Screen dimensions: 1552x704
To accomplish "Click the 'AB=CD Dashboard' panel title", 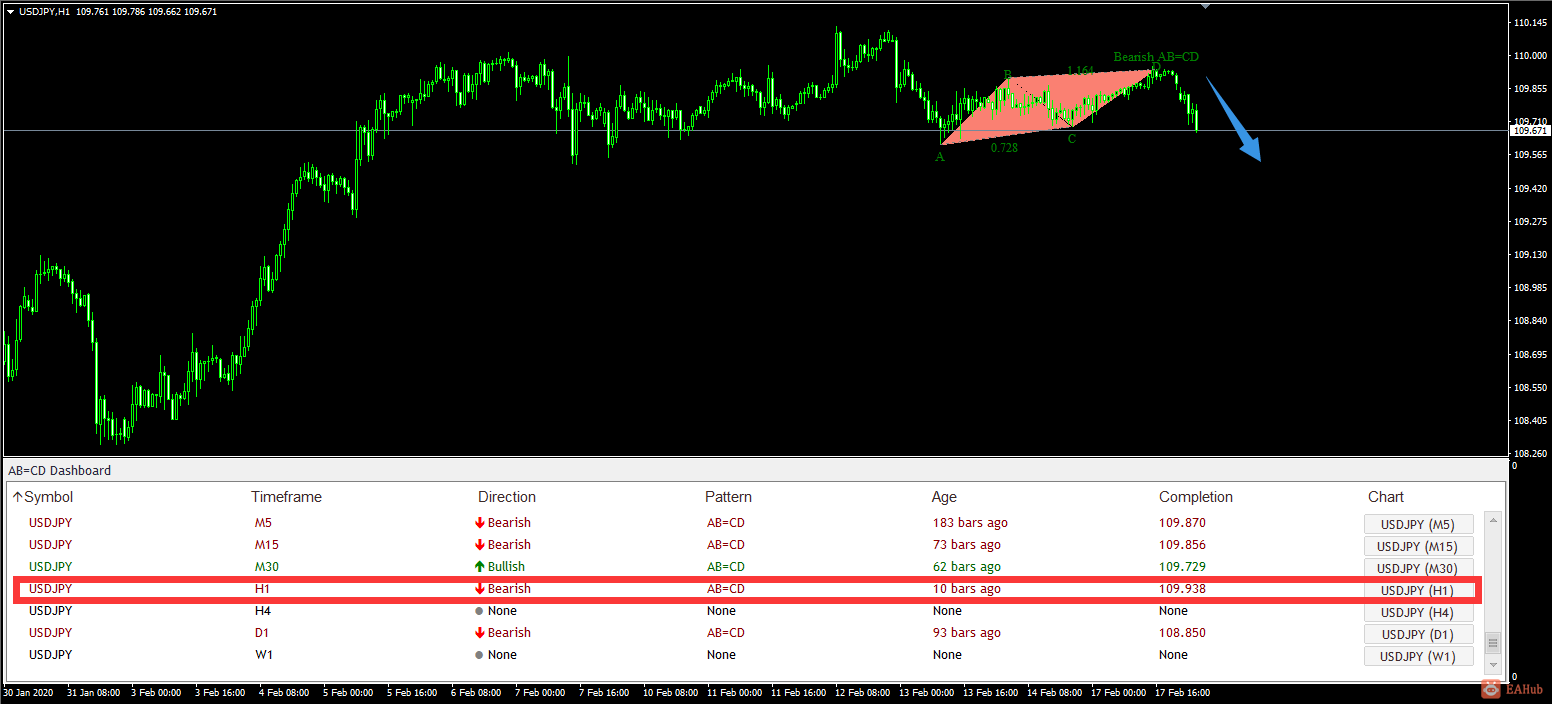I will [x=59, y=470].
